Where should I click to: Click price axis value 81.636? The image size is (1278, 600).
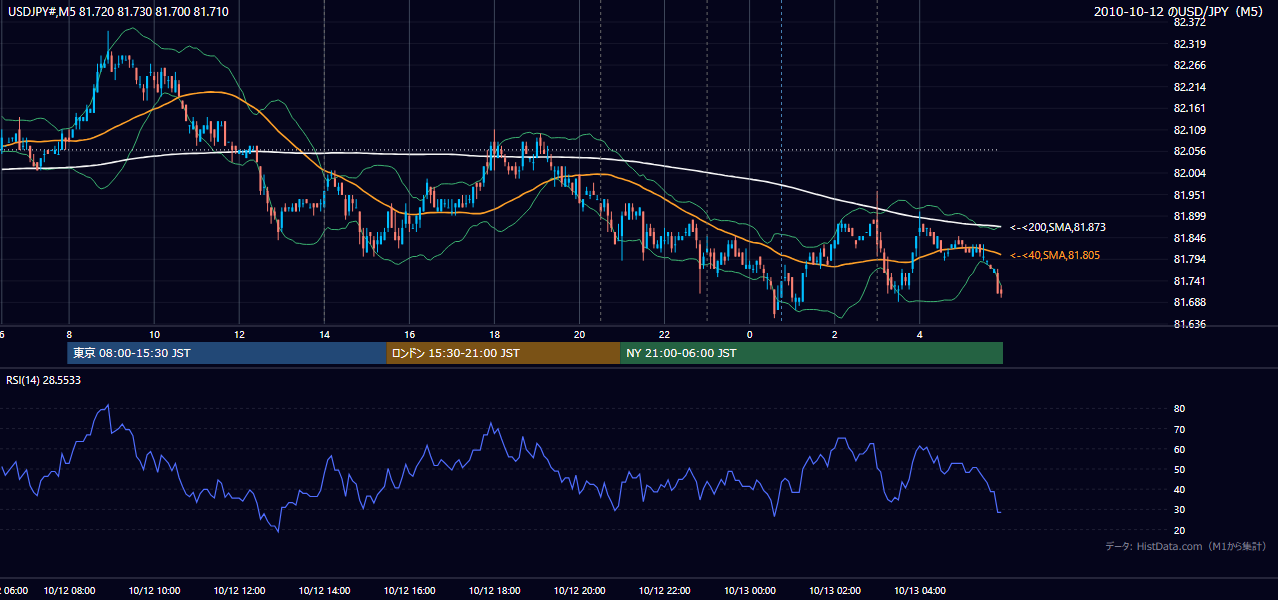1189,324
